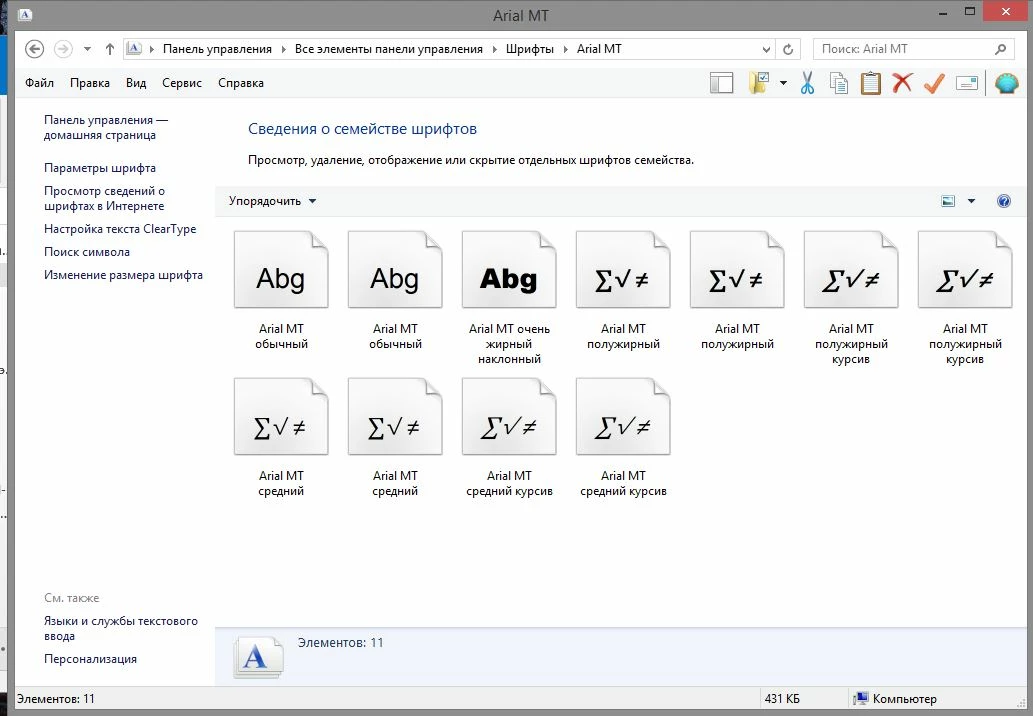Open the view options dropdown arrow
The image size is (1033, 716).
[971, 201]
